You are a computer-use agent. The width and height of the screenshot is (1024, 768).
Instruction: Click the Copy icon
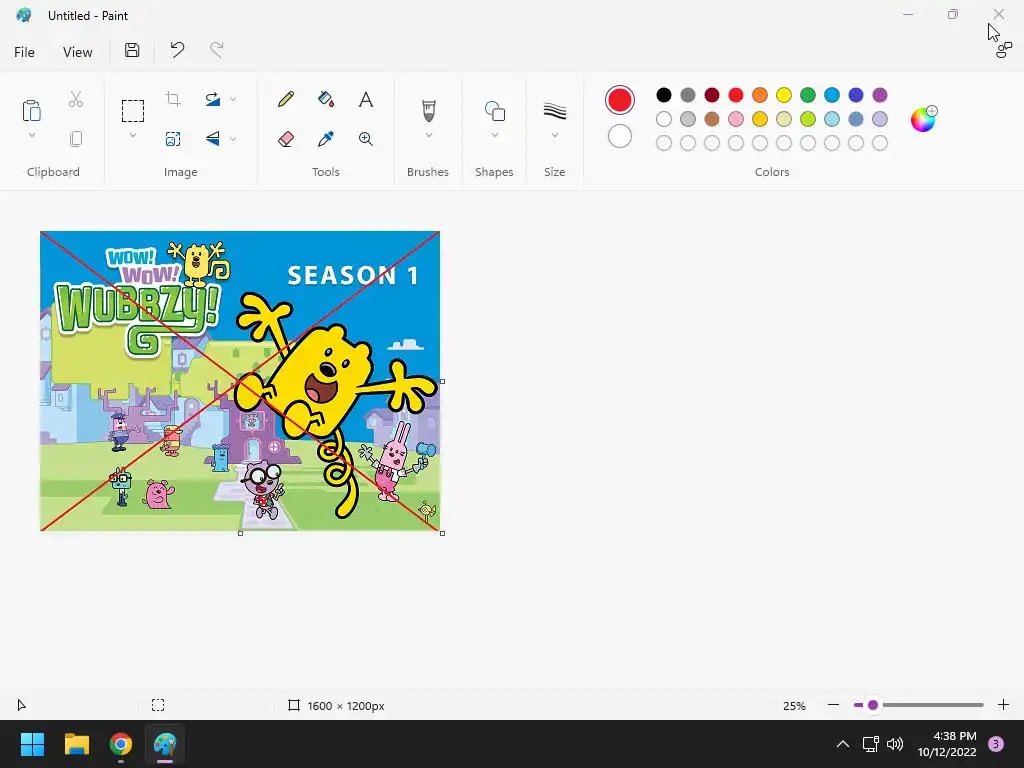tap(76, 138)
